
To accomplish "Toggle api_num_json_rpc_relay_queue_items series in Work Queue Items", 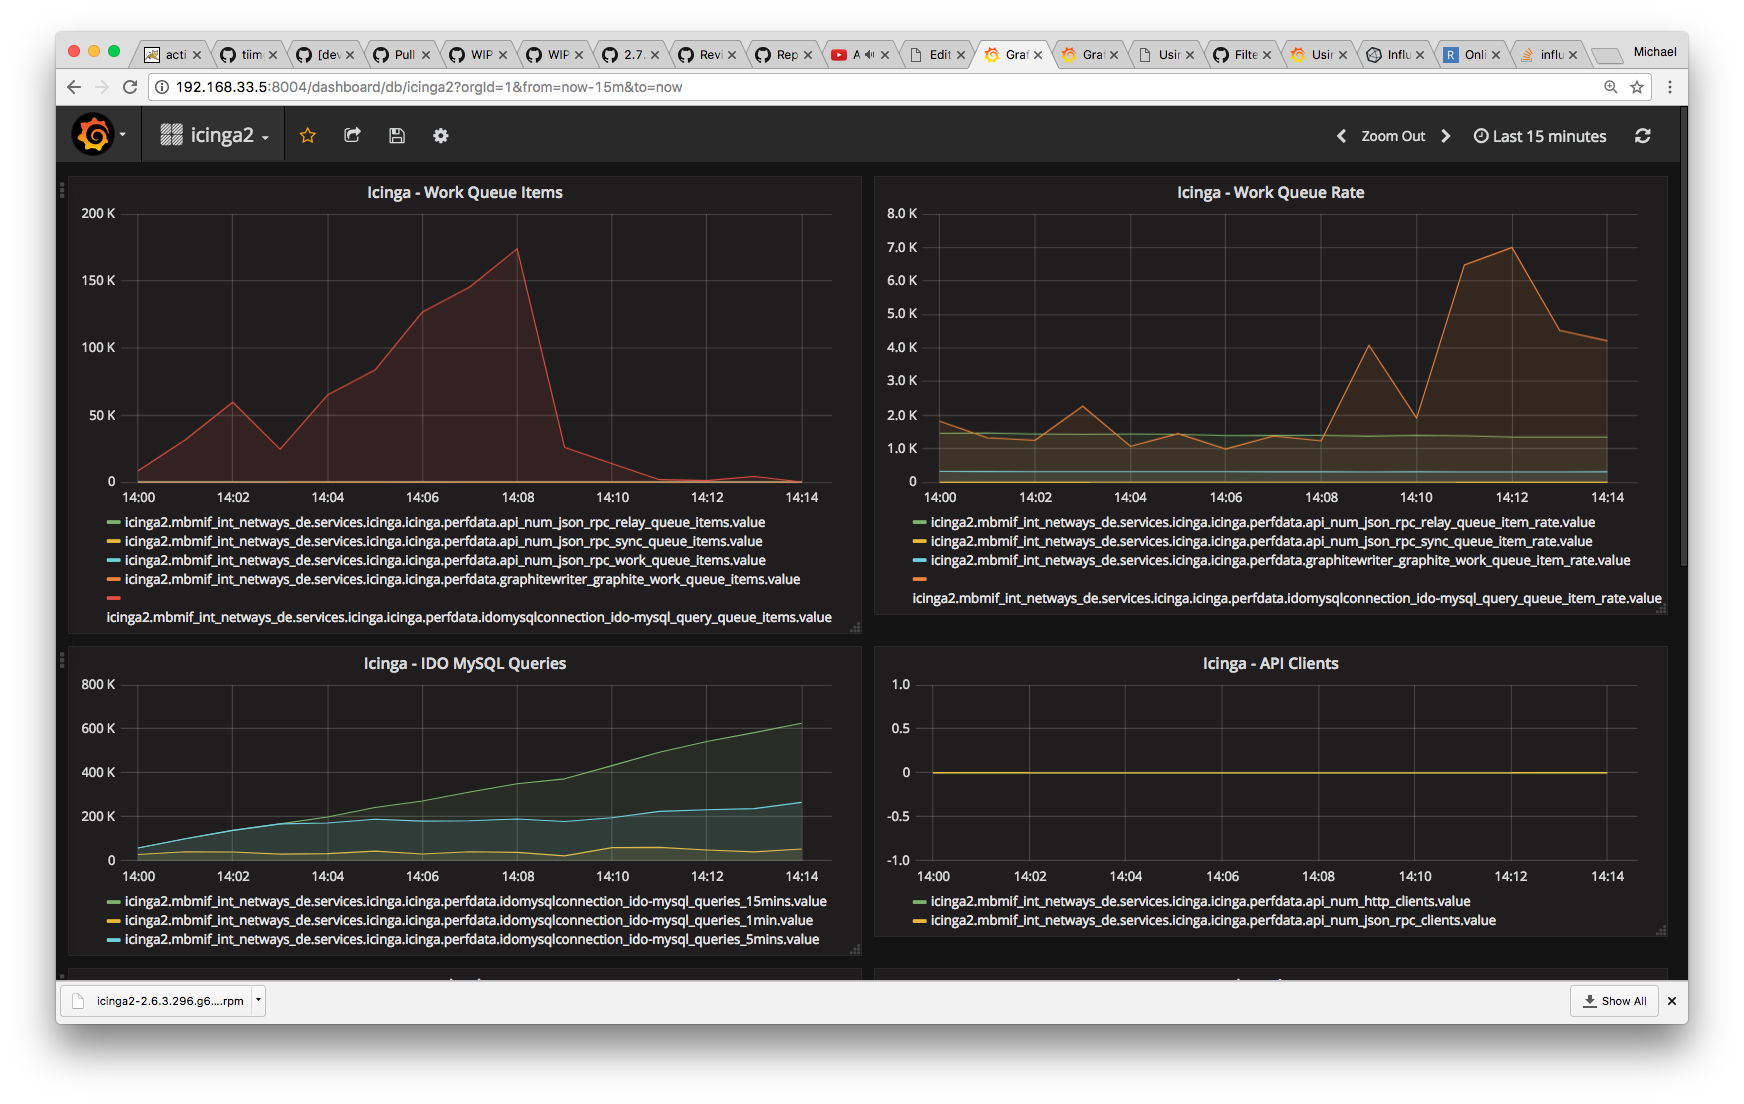I will tap(445, 522).
